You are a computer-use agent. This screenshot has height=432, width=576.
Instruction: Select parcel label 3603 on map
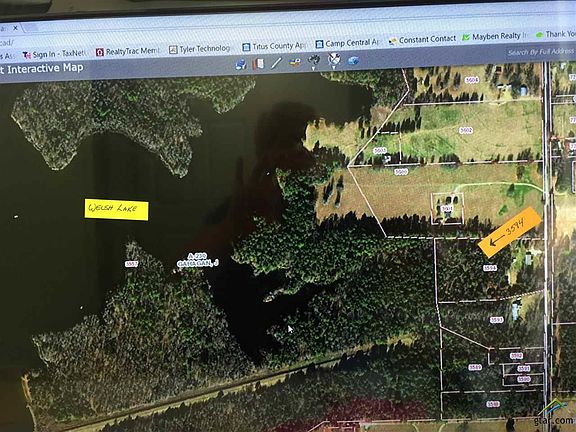pos(379,150)
